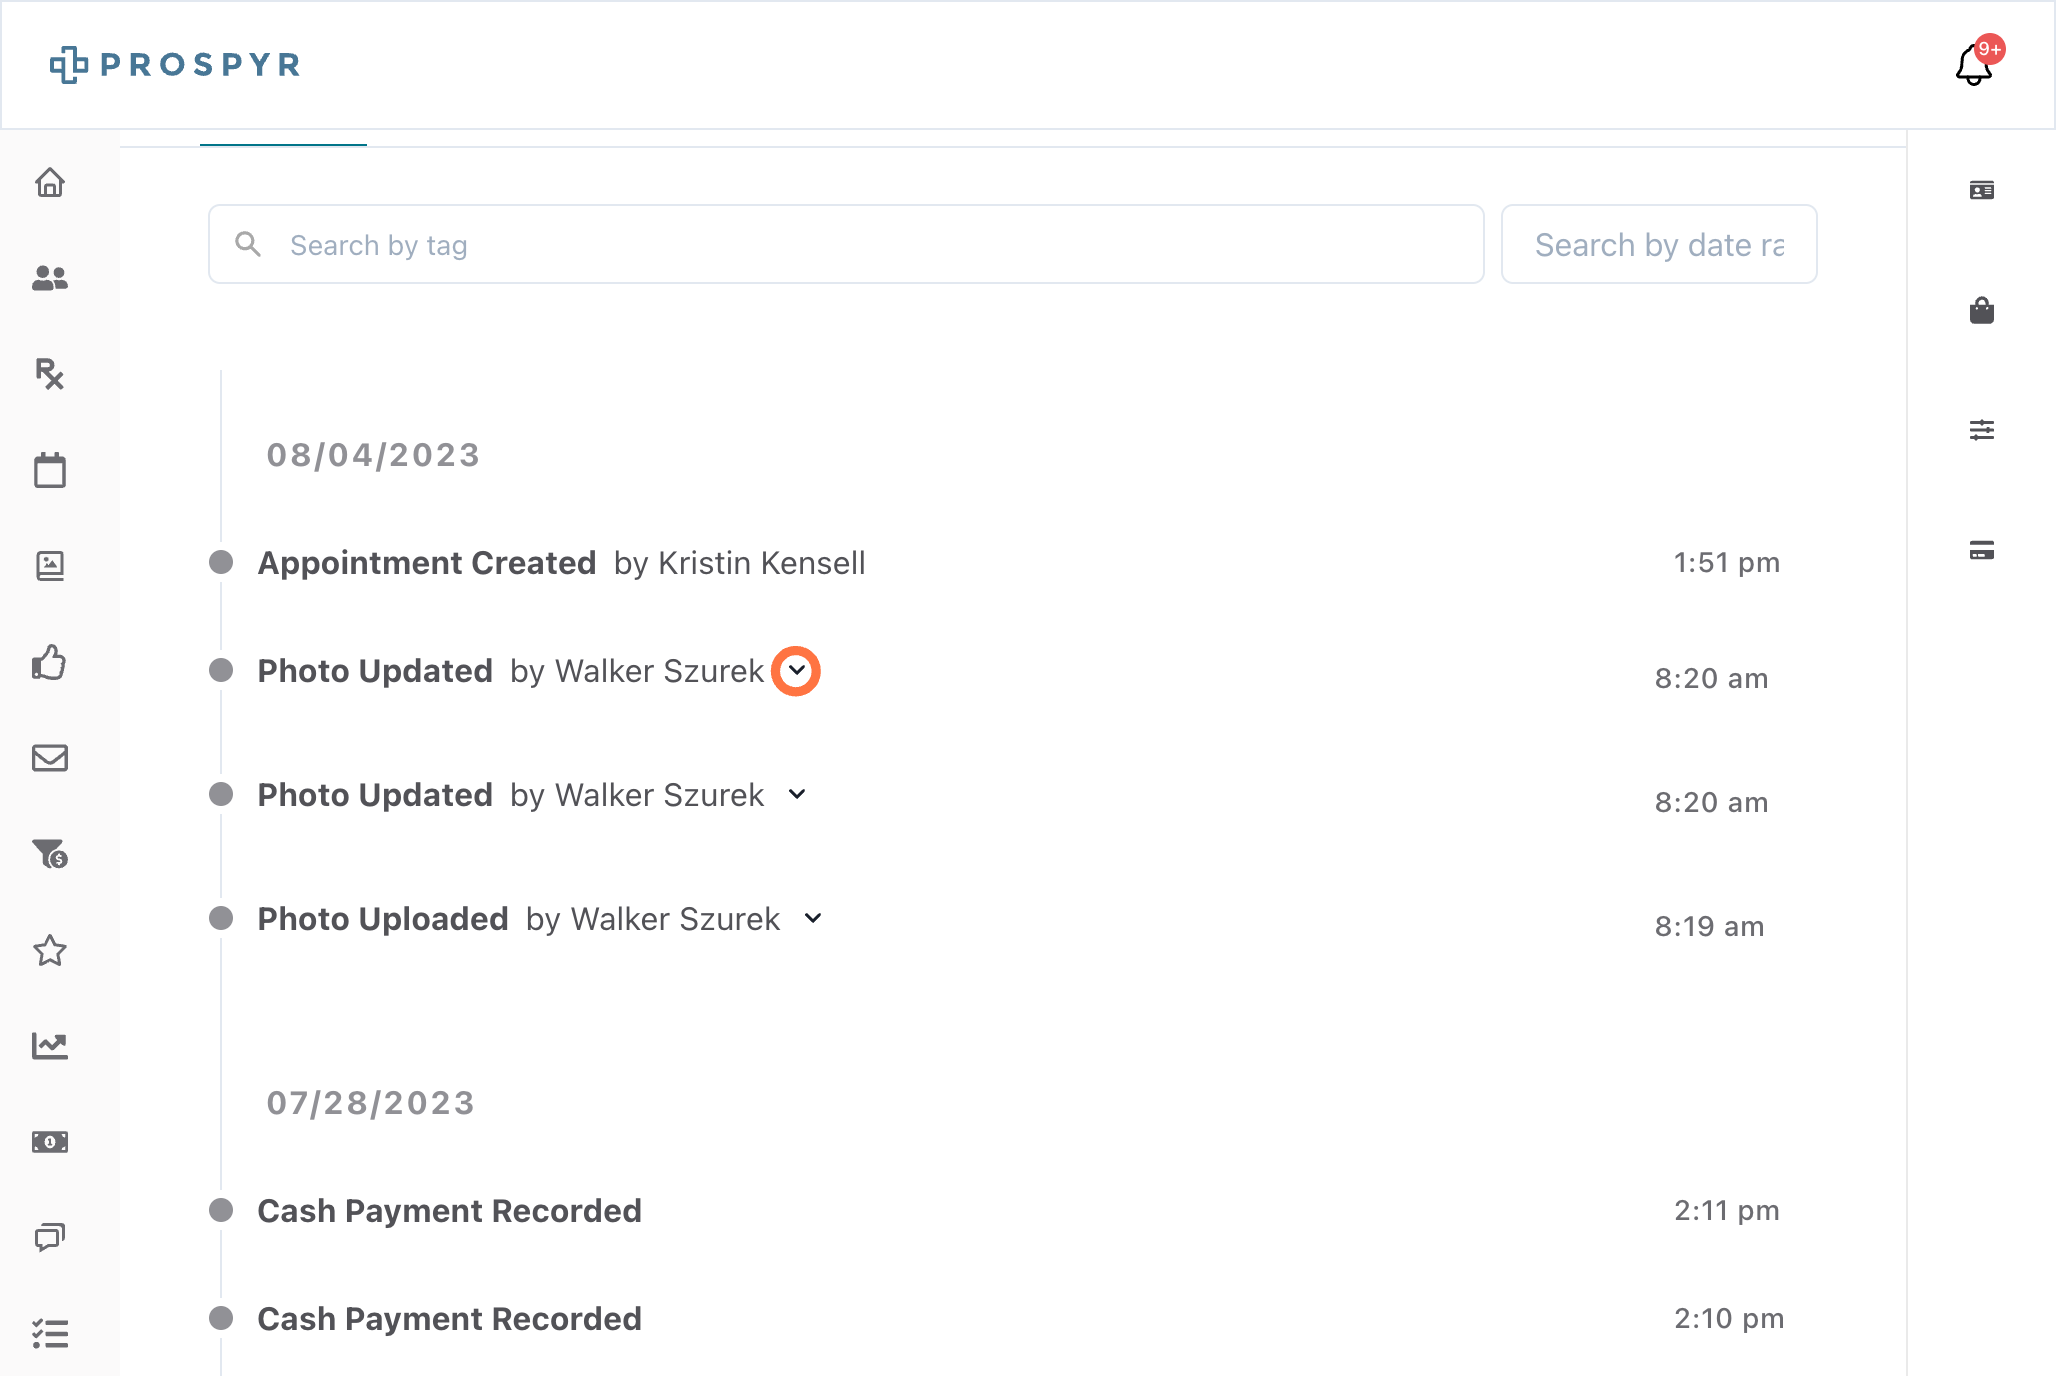Expand the Photo Uploaded entry chevron
The width and height of the screenshot is (2056, 1376).
pos(813,918)
